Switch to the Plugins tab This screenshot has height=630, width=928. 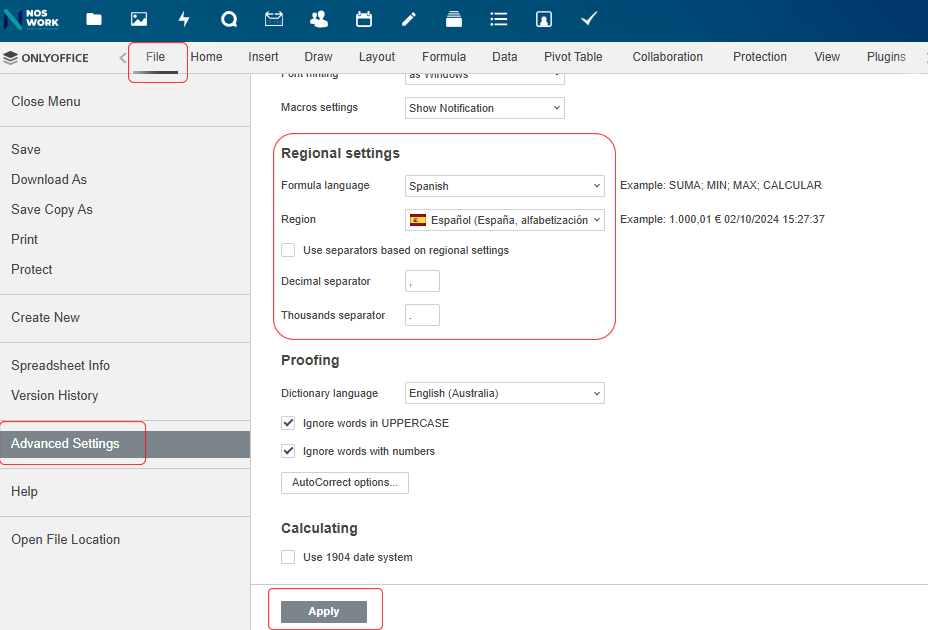(886, 57)
